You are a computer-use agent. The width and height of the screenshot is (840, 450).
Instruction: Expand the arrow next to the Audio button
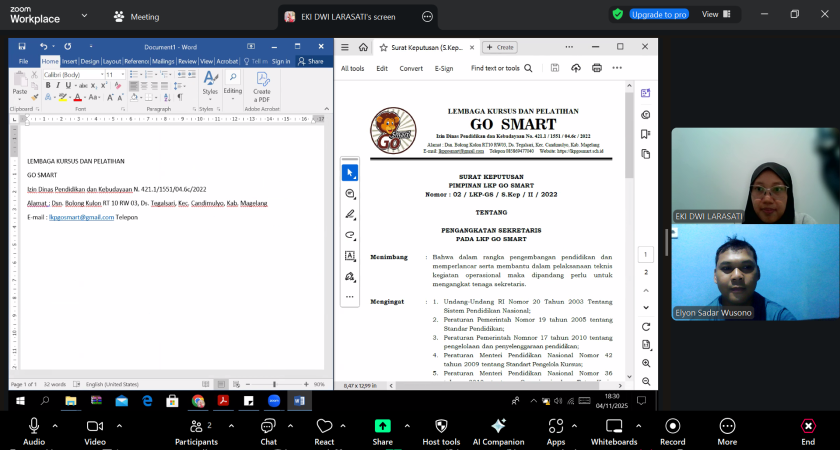(x=55, y=424)
